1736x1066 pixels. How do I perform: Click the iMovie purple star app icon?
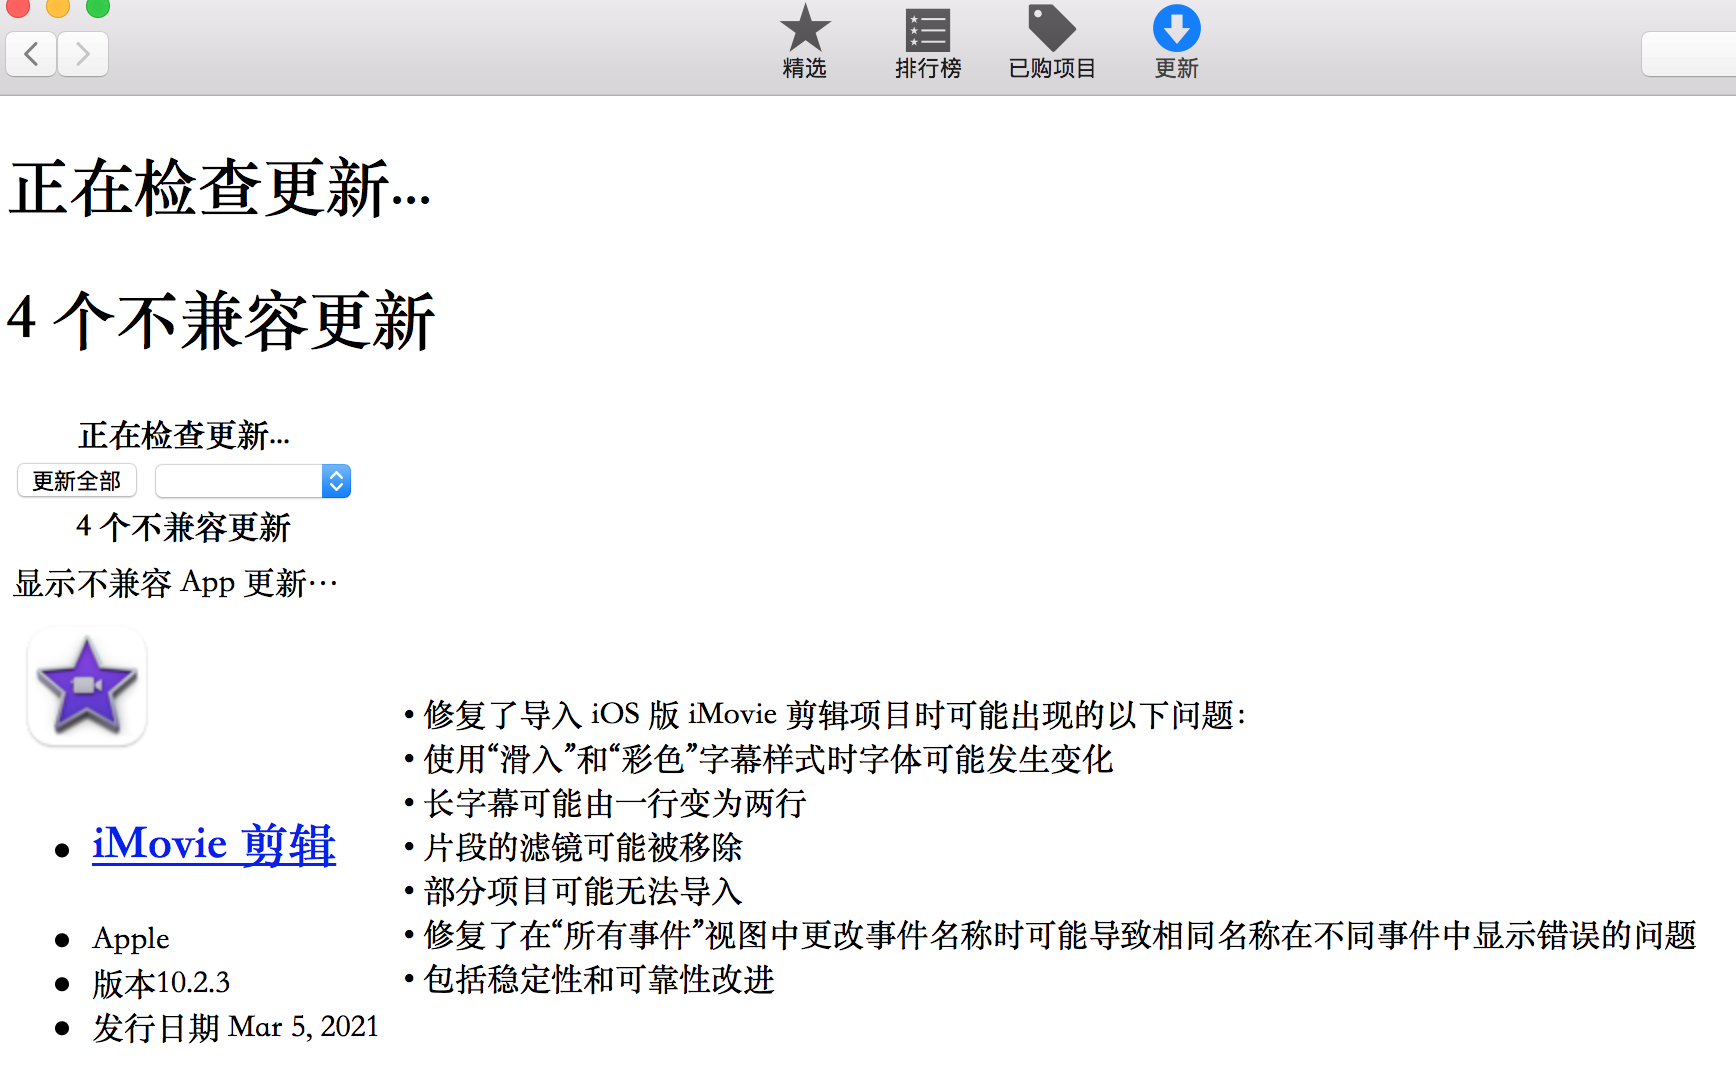click(x=87, y=686)
